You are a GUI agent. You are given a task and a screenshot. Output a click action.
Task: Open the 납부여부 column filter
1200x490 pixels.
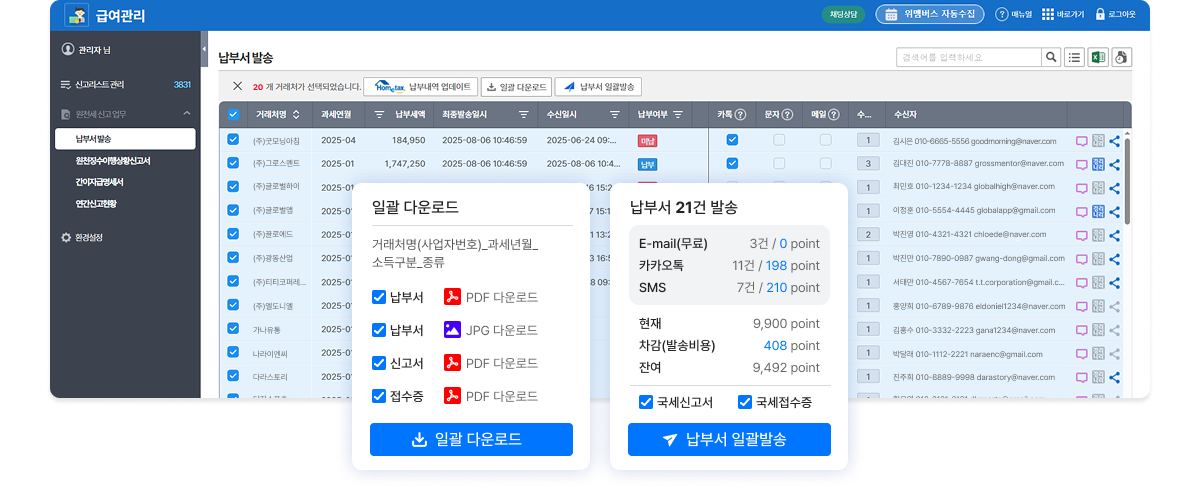(x=678, y=114)
